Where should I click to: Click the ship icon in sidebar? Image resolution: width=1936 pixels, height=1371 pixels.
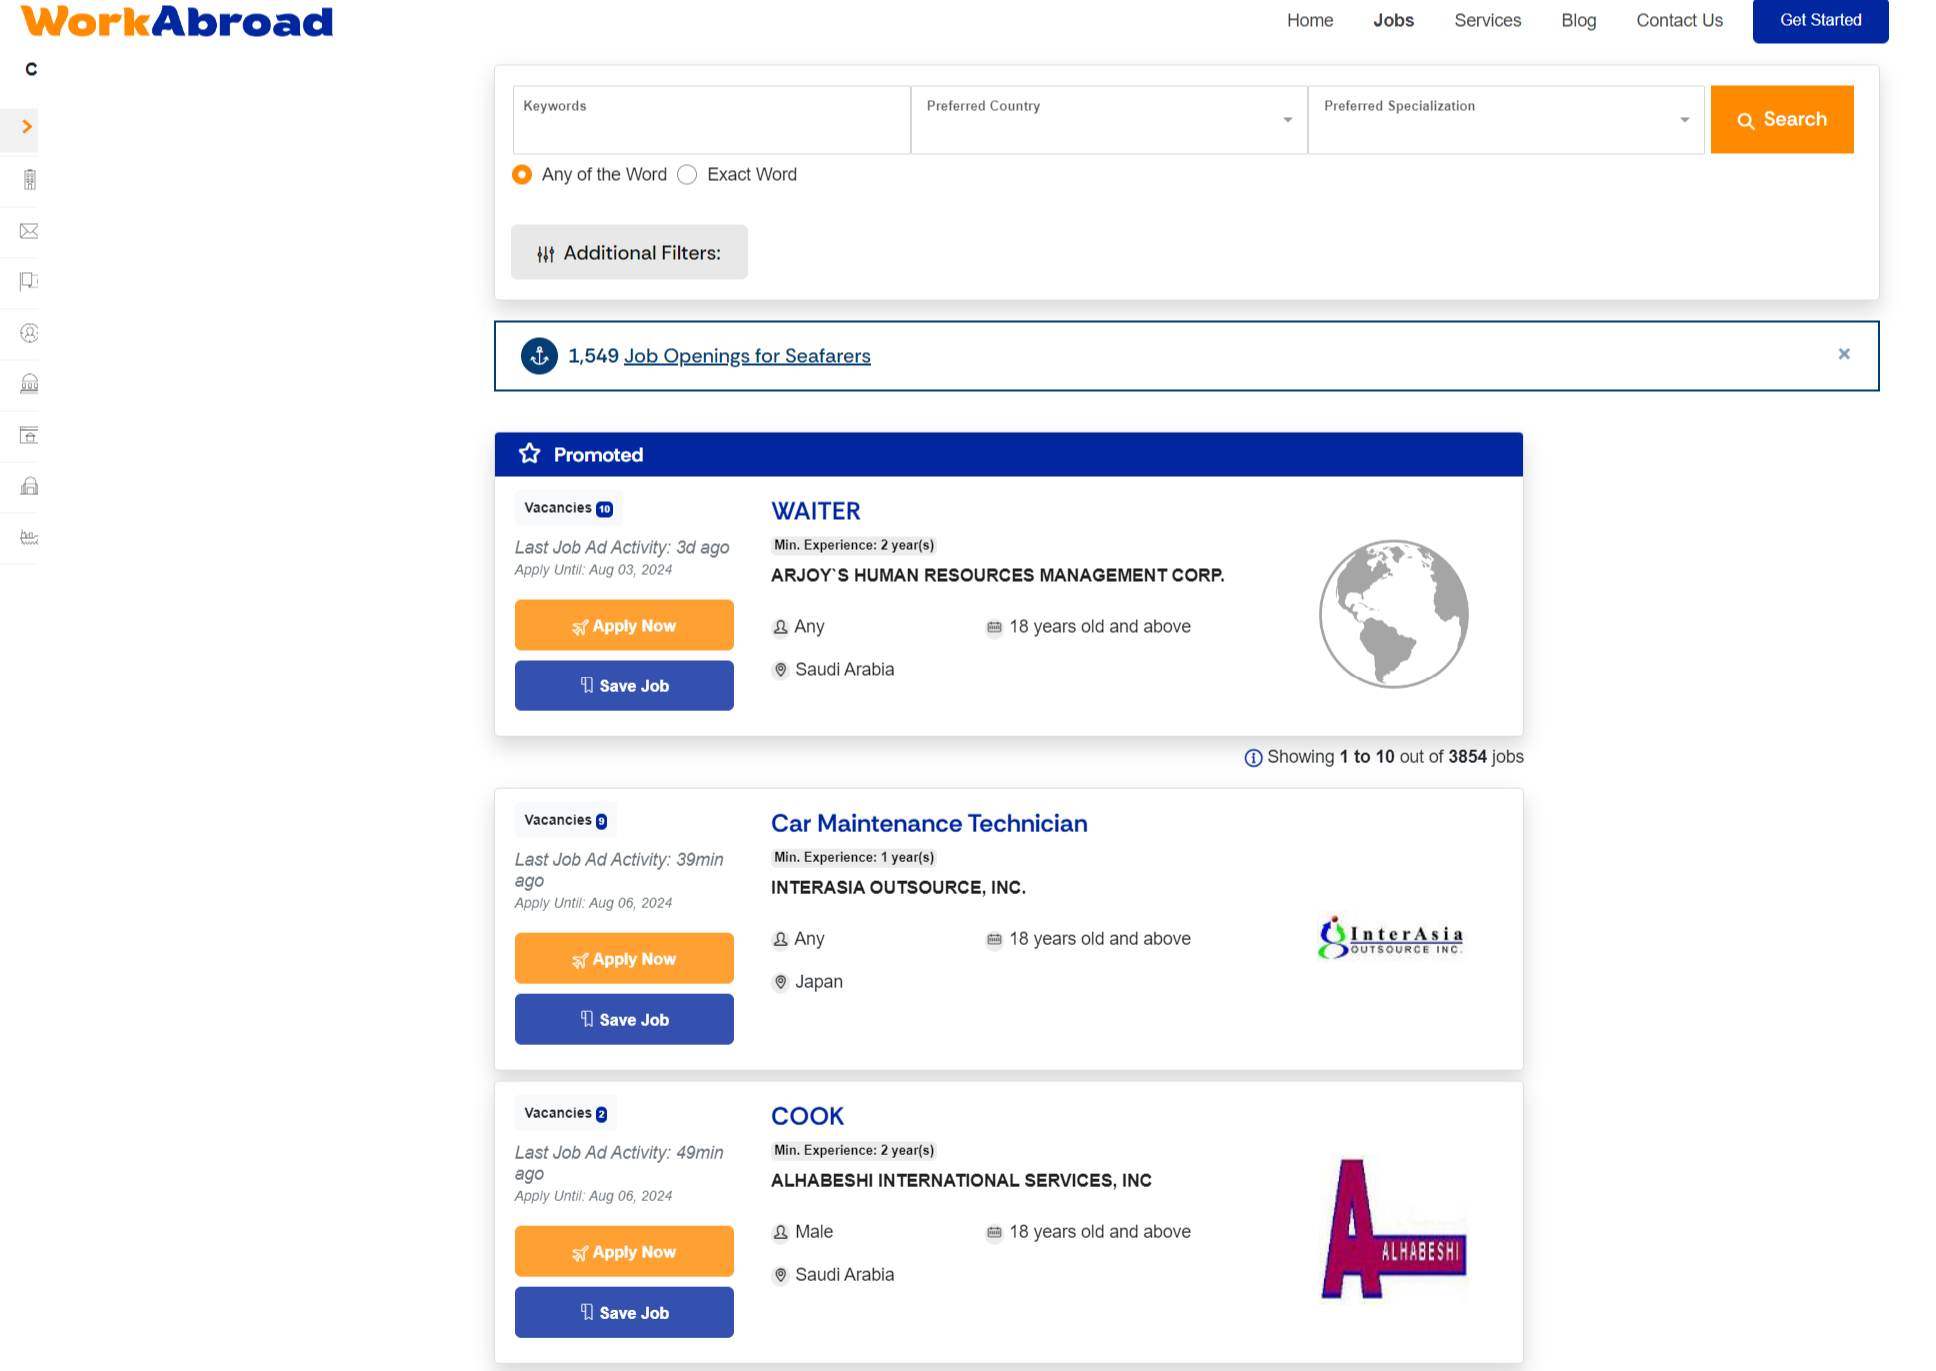(x=29, y=538)
